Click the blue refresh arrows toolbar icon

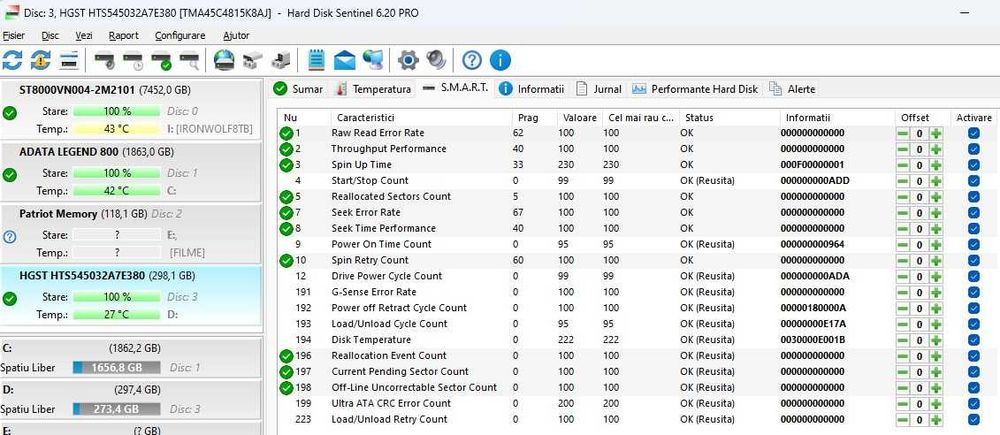click(12, 61)
